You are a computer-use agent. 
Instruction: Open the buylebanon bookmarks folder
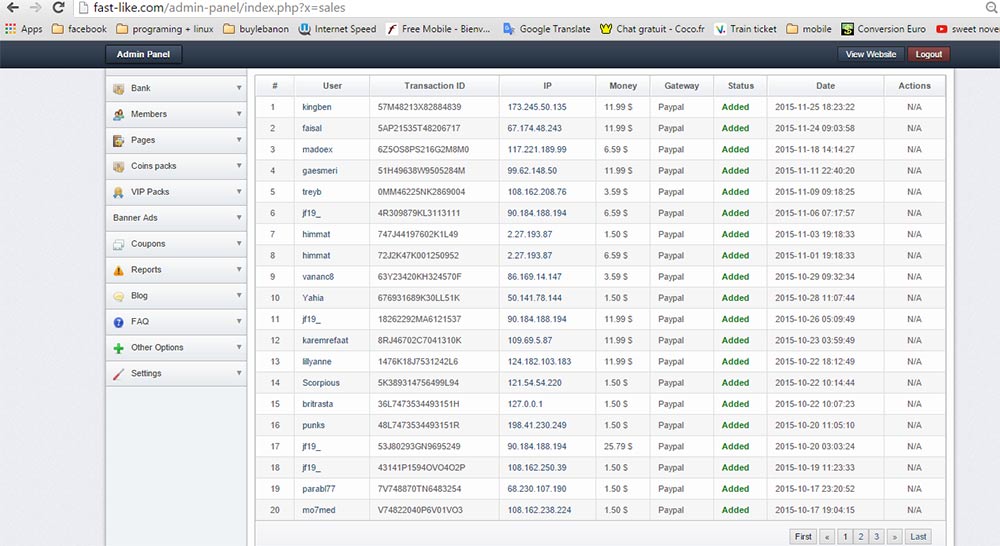256,29
